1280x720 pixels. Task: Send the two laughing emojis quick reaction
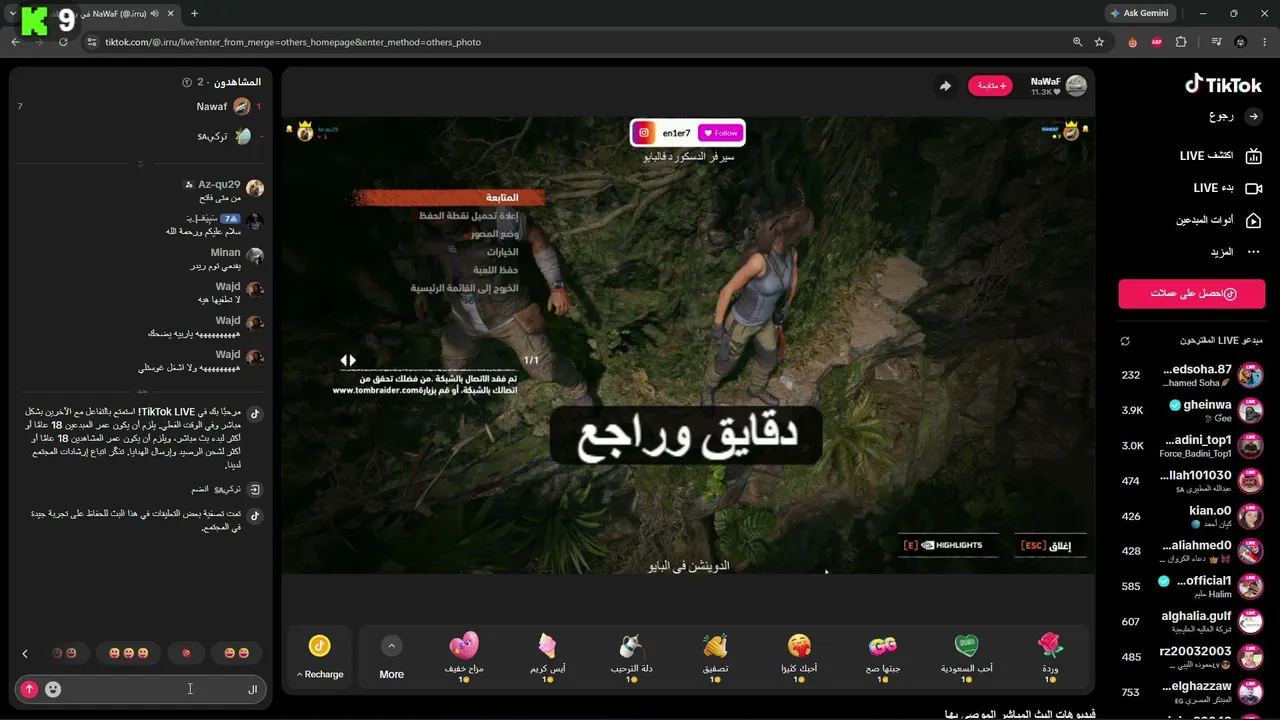coord(237,654)
